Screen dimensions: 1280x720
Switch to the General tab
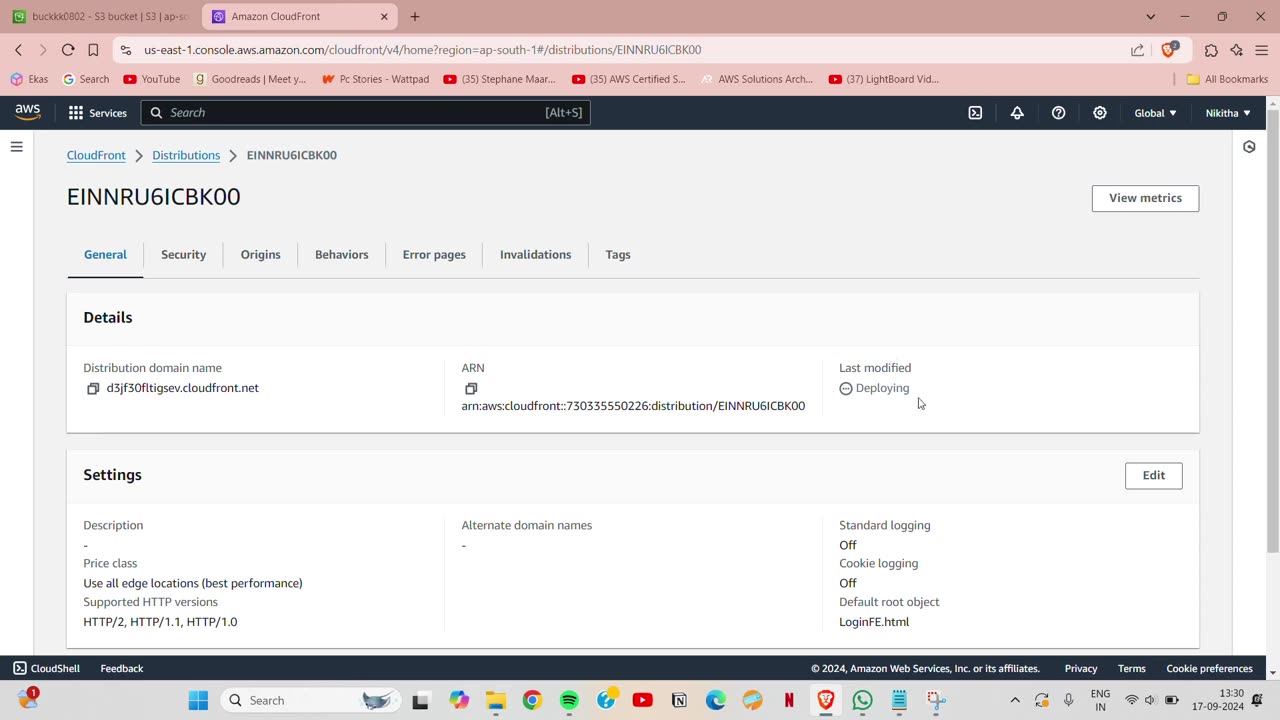(x=105, y=255)
